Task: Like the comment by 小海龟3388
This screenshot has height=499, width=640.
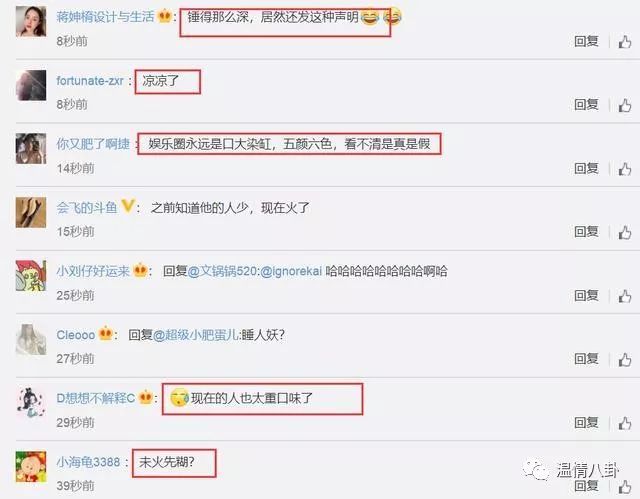Action: (624, 487)
